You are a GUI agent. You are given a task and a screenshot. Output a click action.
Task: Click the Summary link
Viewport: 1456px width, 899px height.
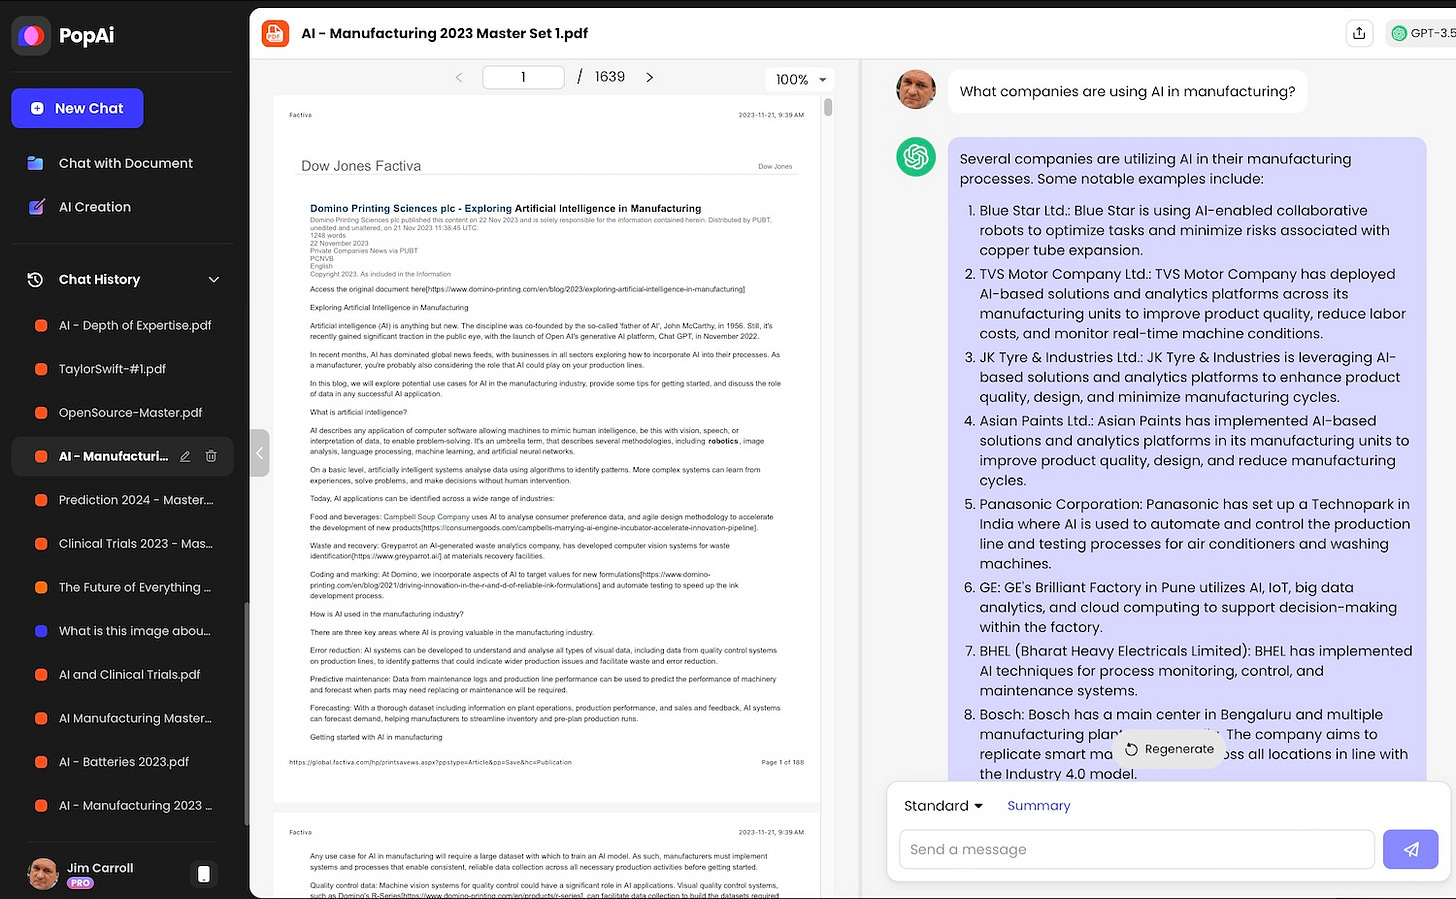coord(1038,806)
